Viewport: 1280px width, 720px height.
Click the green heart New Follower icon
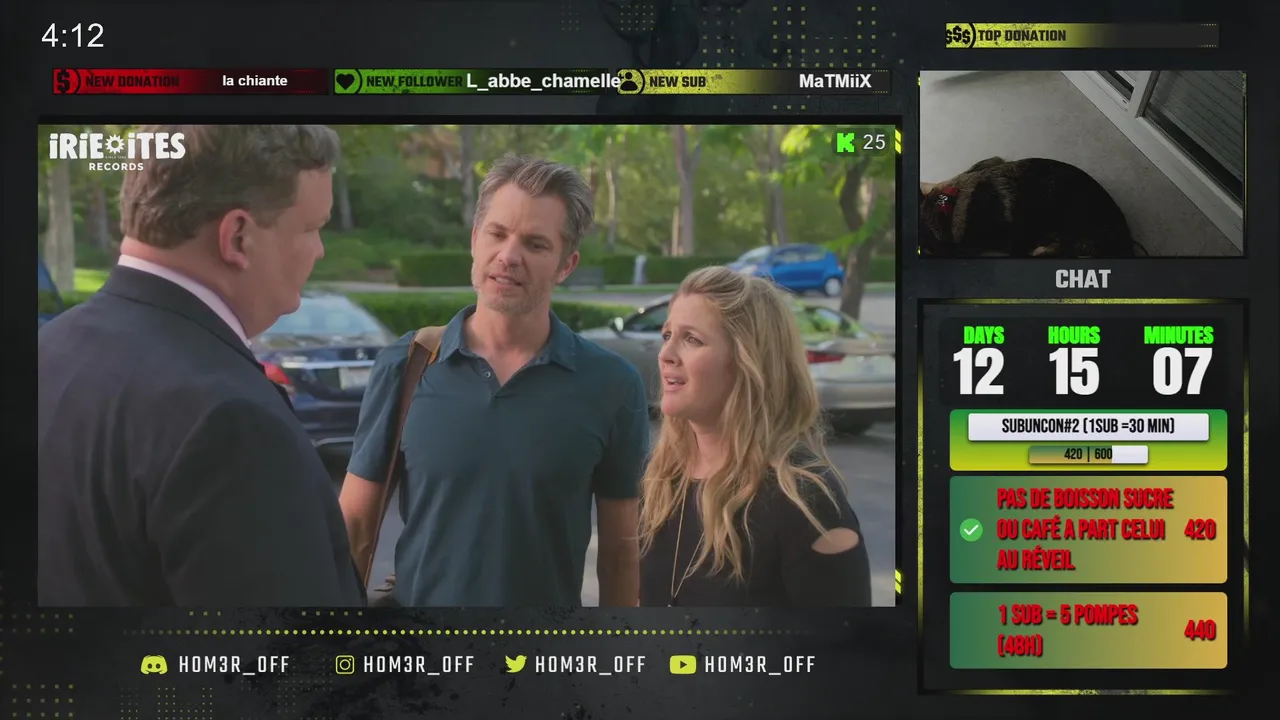point(347,81)
